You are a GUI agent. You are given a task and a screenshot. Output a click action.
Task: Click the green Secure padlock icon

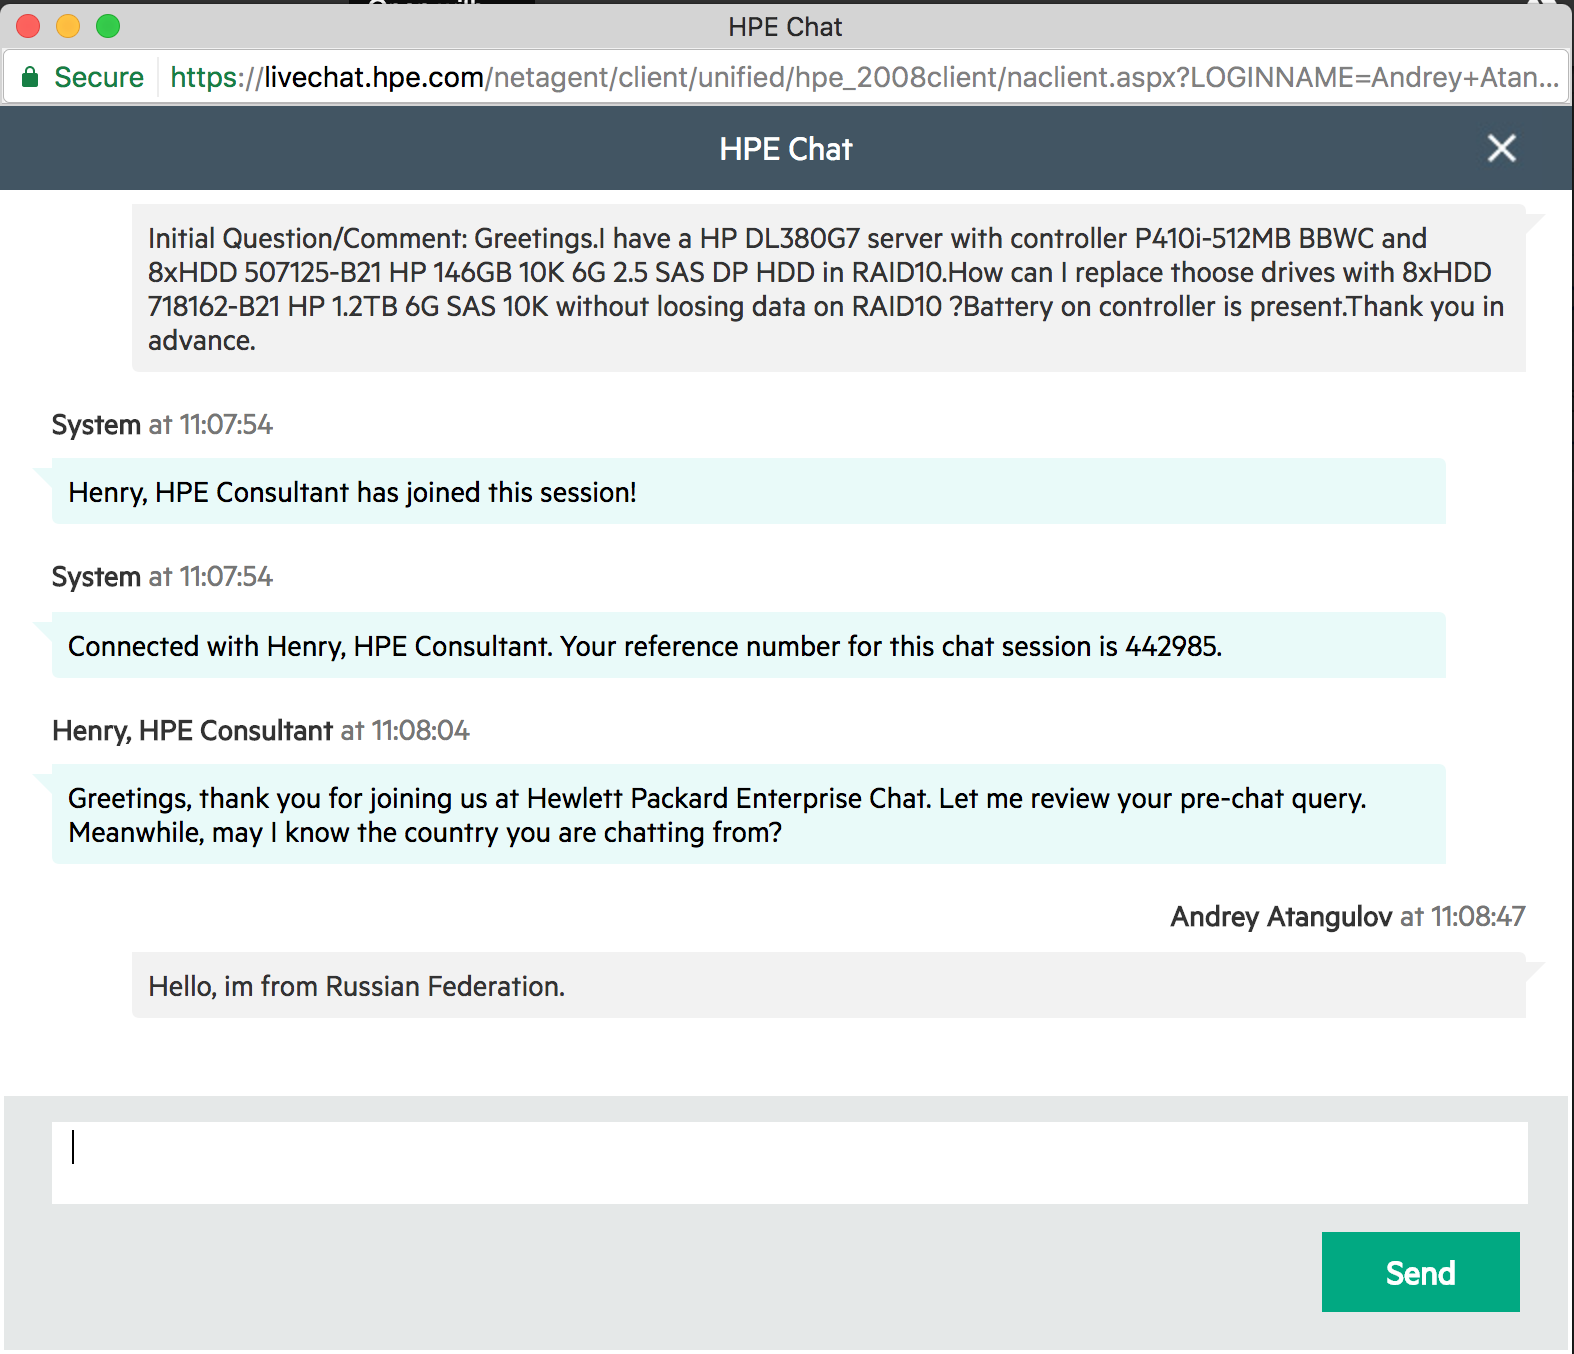point(30,77)
